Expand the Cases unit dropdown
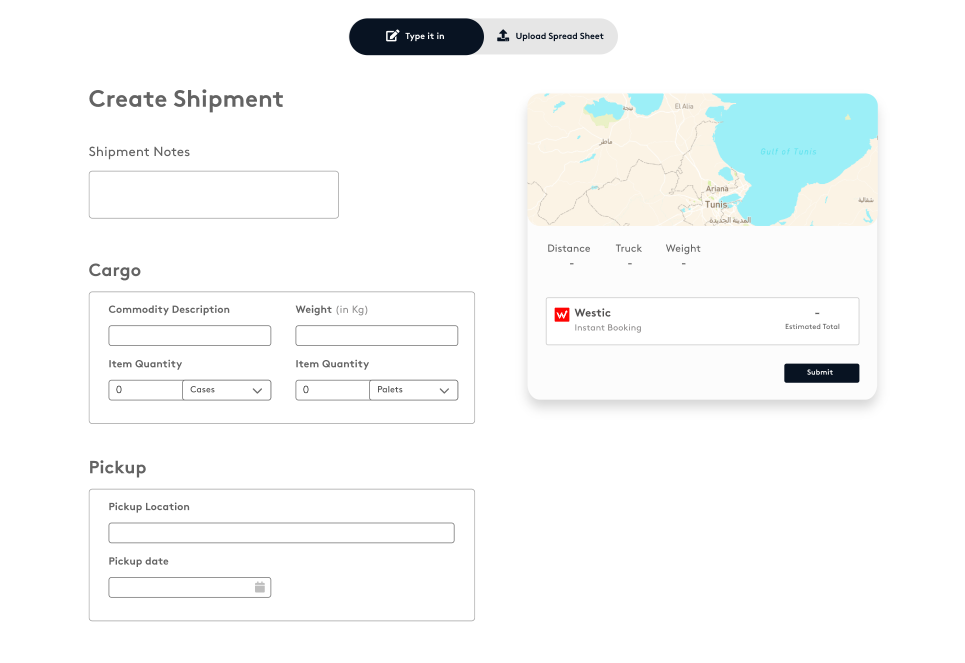 (226, 390)
